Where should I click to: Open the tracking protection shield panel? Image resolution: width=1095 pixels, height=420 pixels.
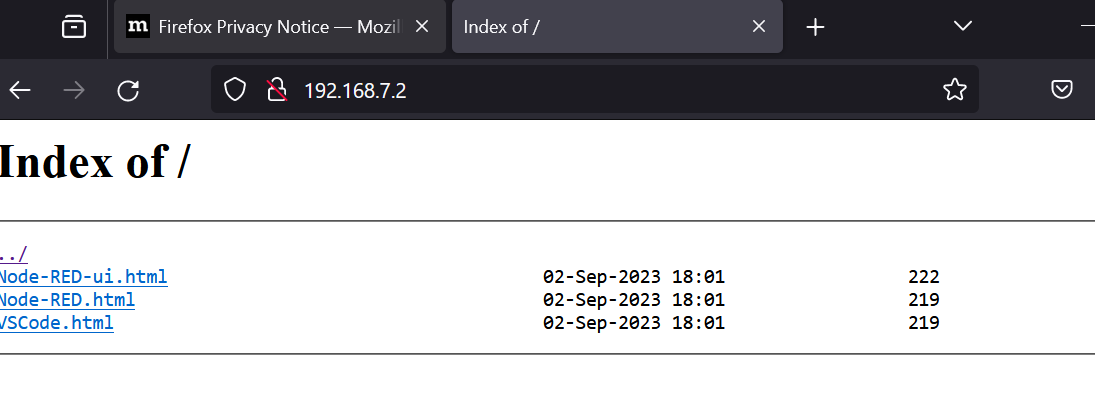(235, 91)
